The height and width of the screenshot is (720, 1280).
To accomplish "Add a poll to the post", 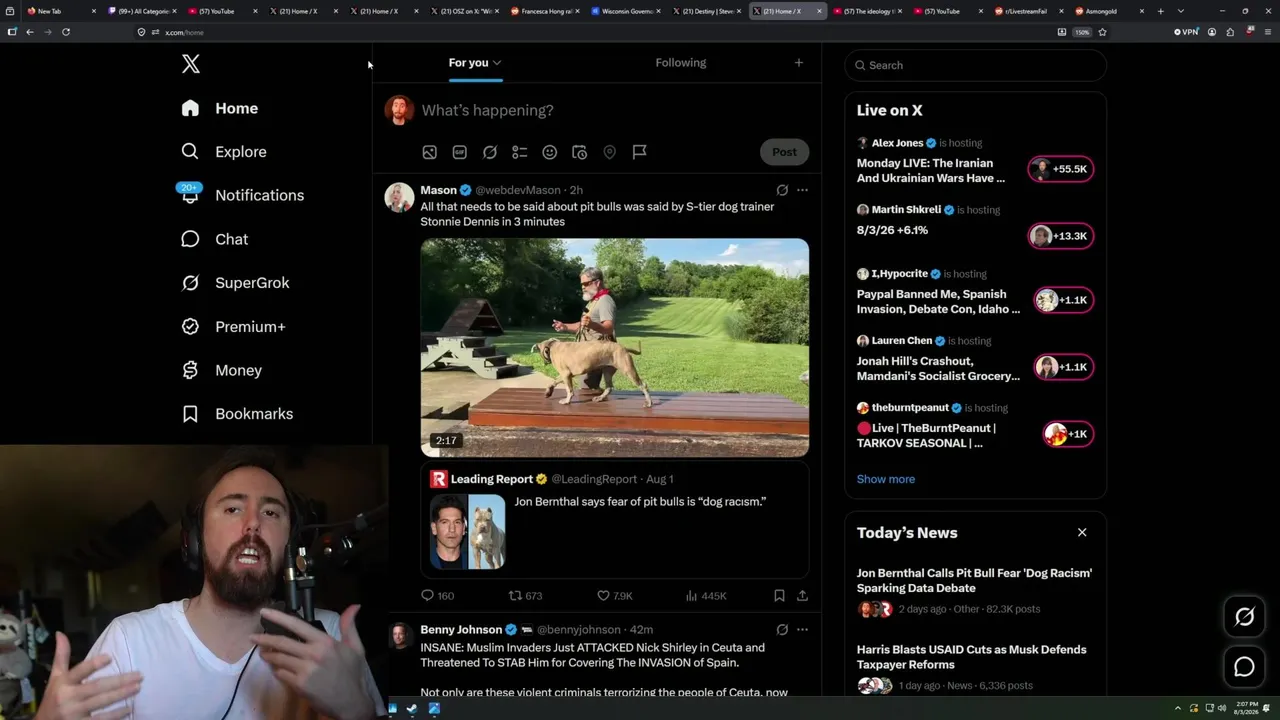I will 520,152.
